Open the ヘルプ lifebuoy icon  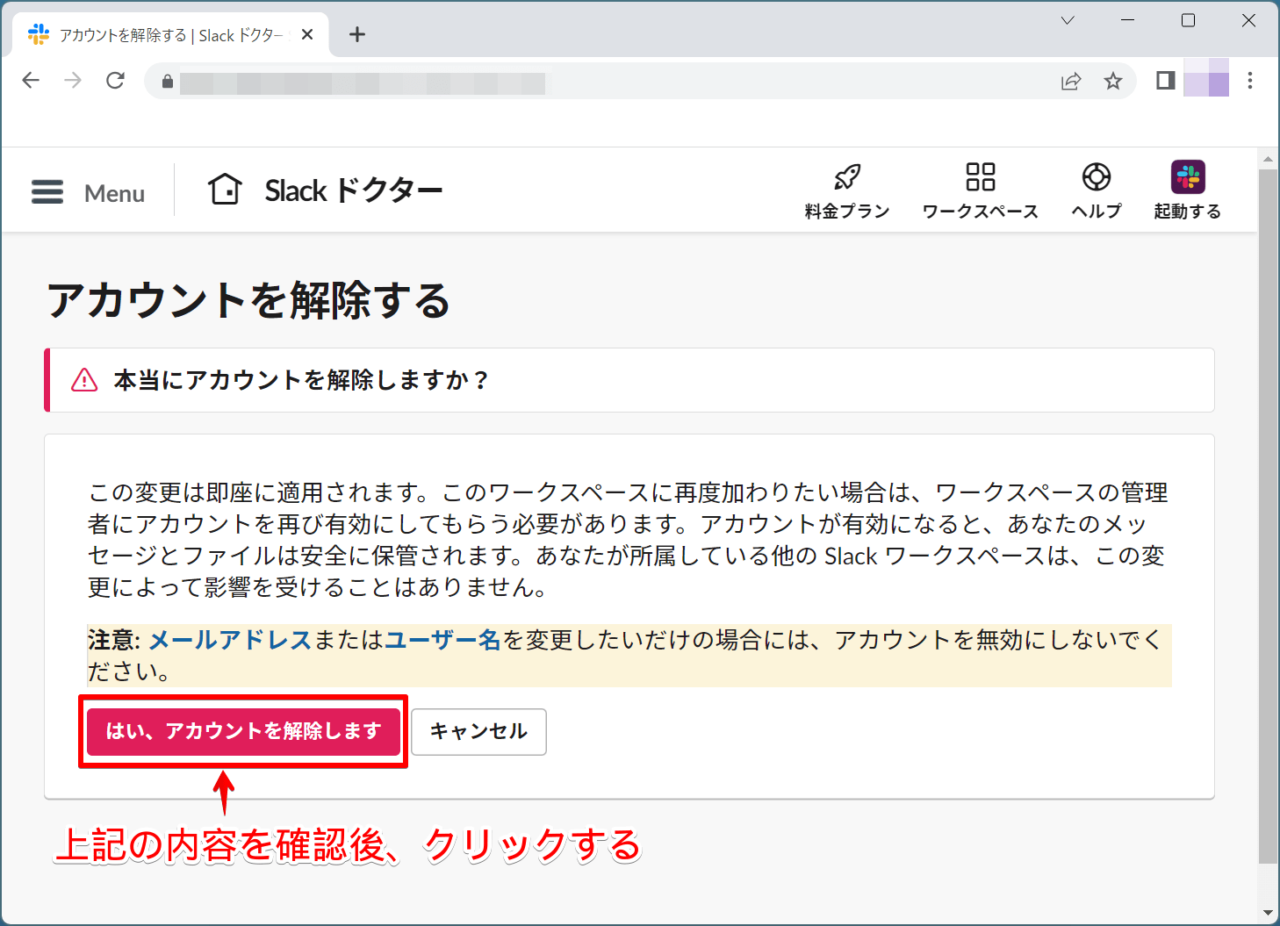click(1096, 178)
